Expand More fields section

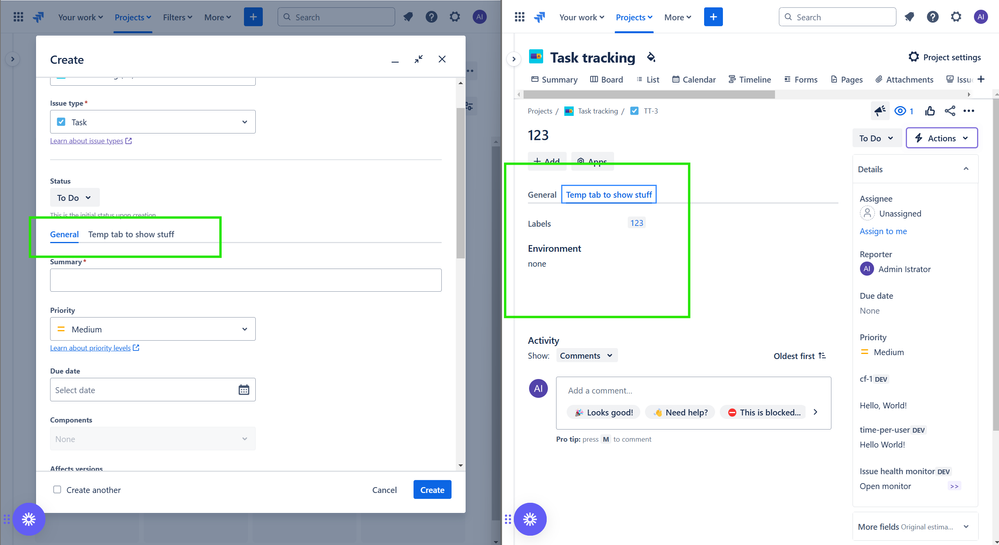tap(915, 527)
